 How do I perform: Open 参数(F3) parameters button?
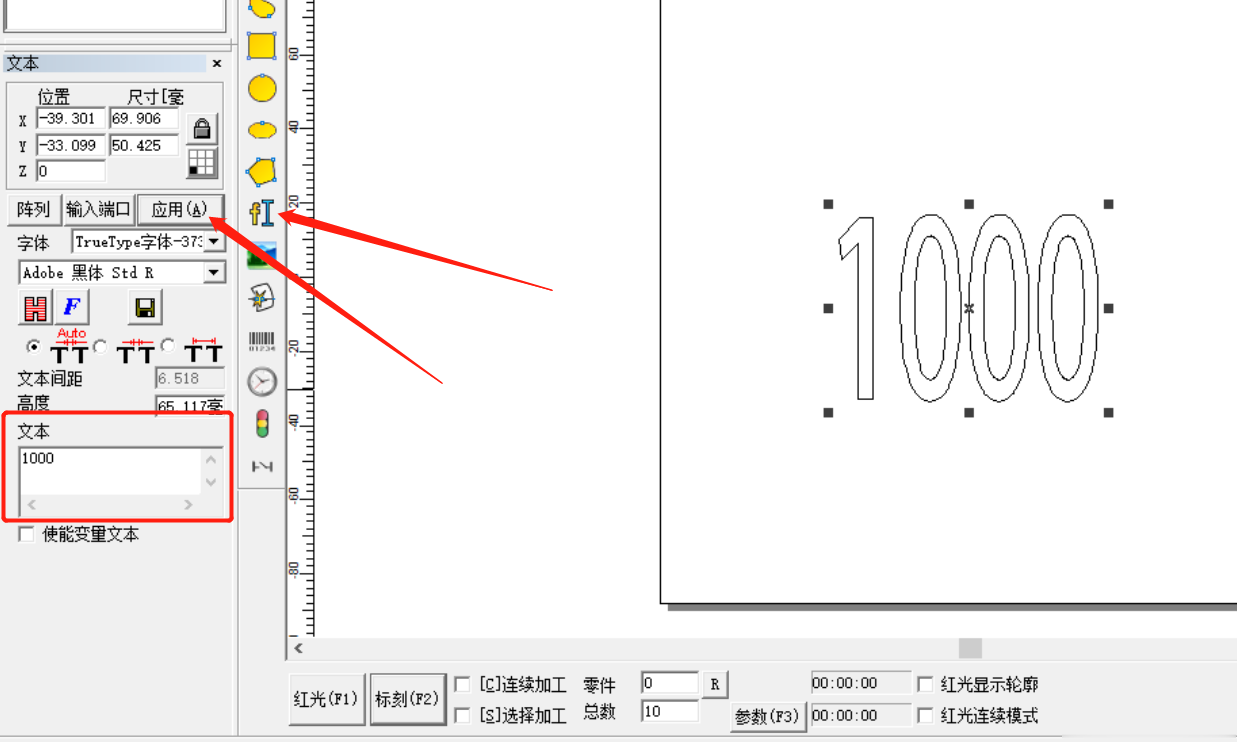tap(767, 717)
